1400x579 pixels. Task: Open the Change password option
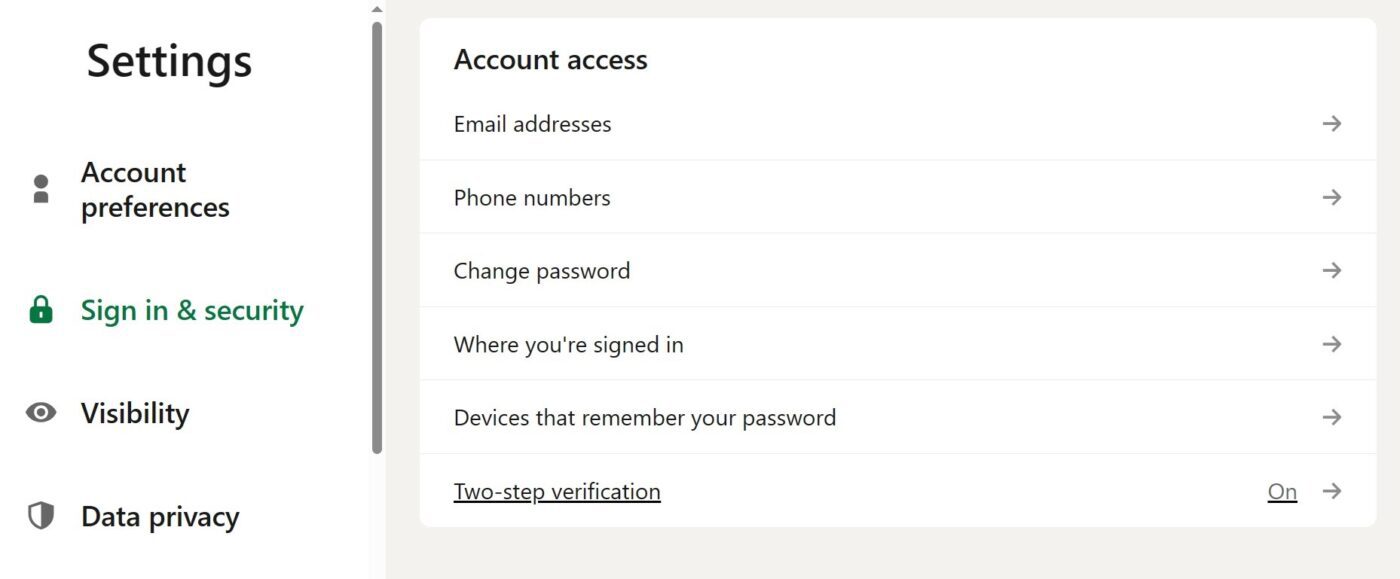(541, 271)
